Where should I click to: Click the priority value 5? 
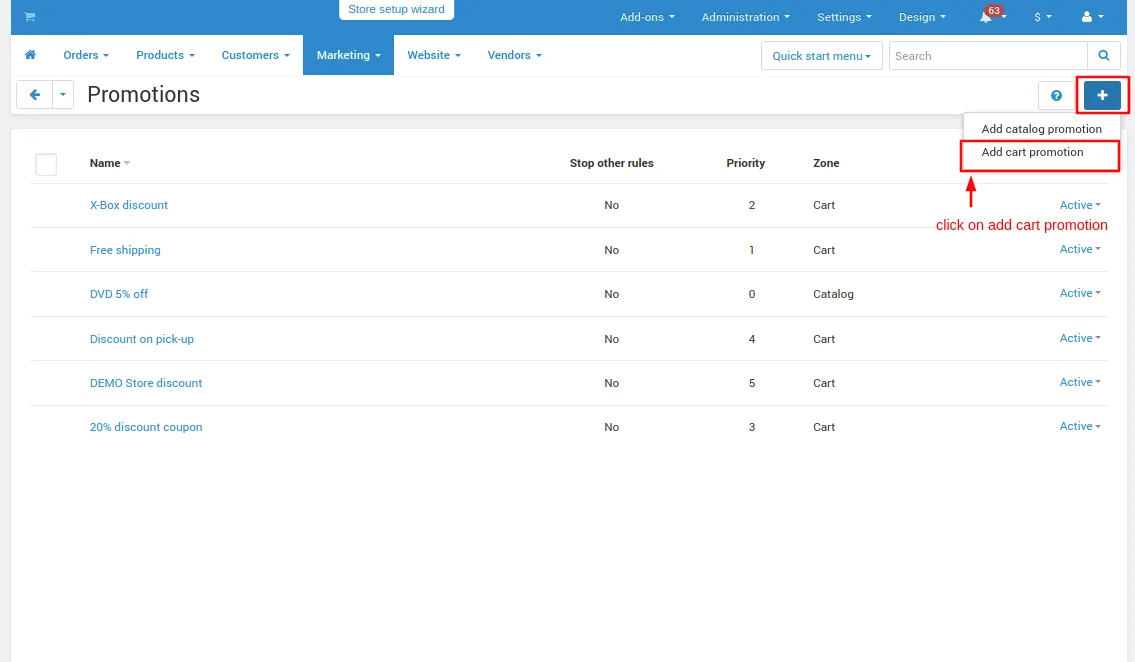coord(752,383)
